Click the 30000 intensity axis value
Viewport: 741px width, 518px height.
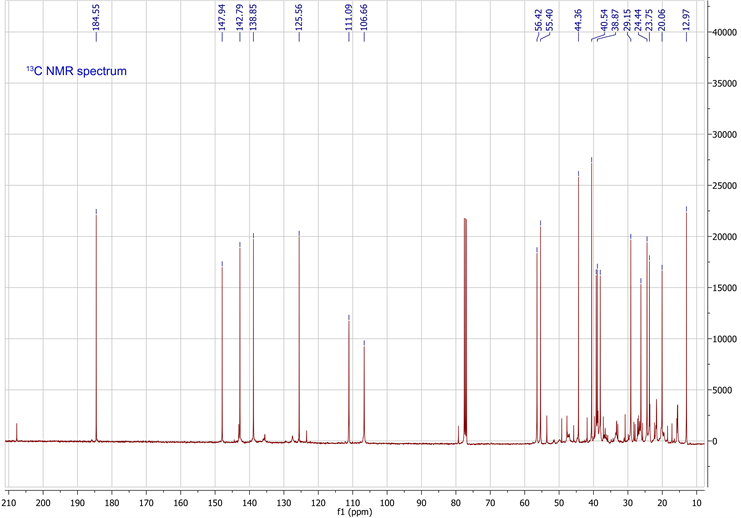[x=724, y=134]
